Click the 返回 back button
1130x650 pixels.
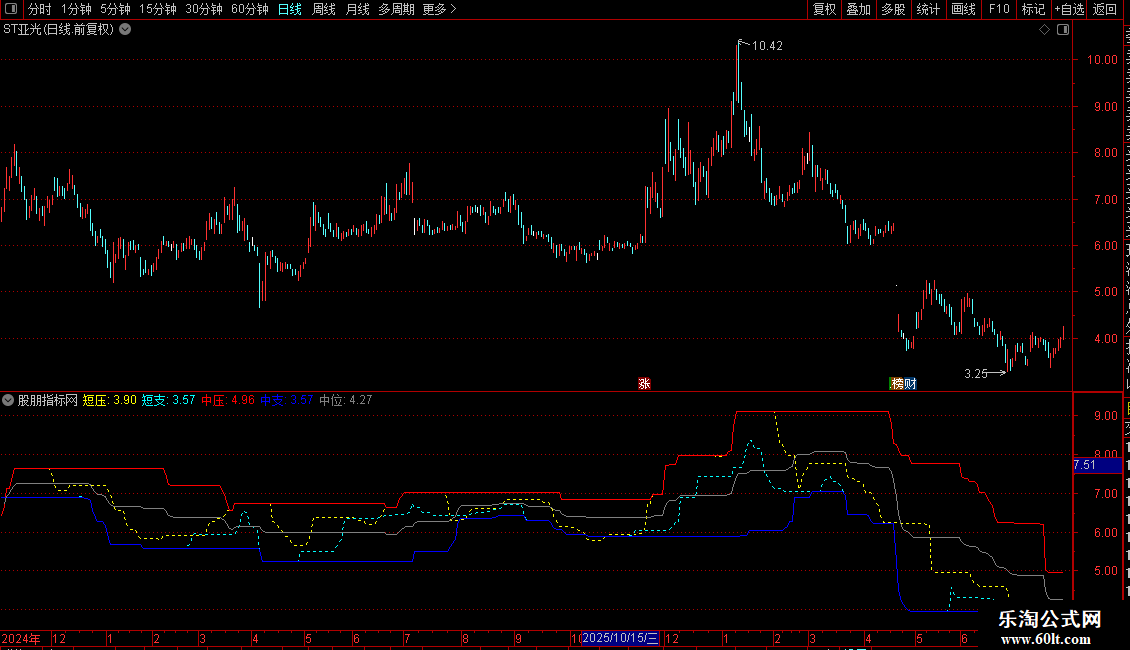click(1104, 9)
